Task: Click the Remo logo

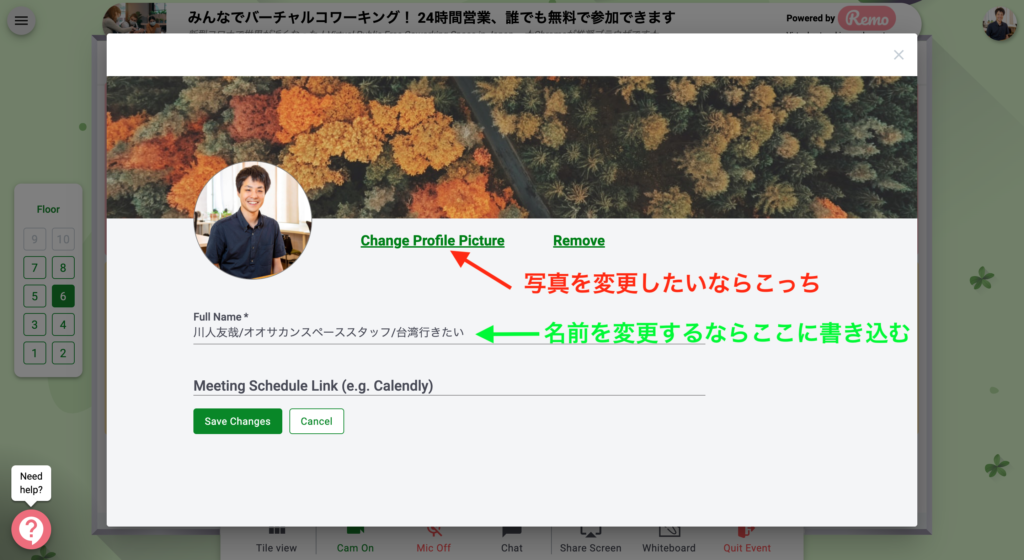Action: pos(866,18)
